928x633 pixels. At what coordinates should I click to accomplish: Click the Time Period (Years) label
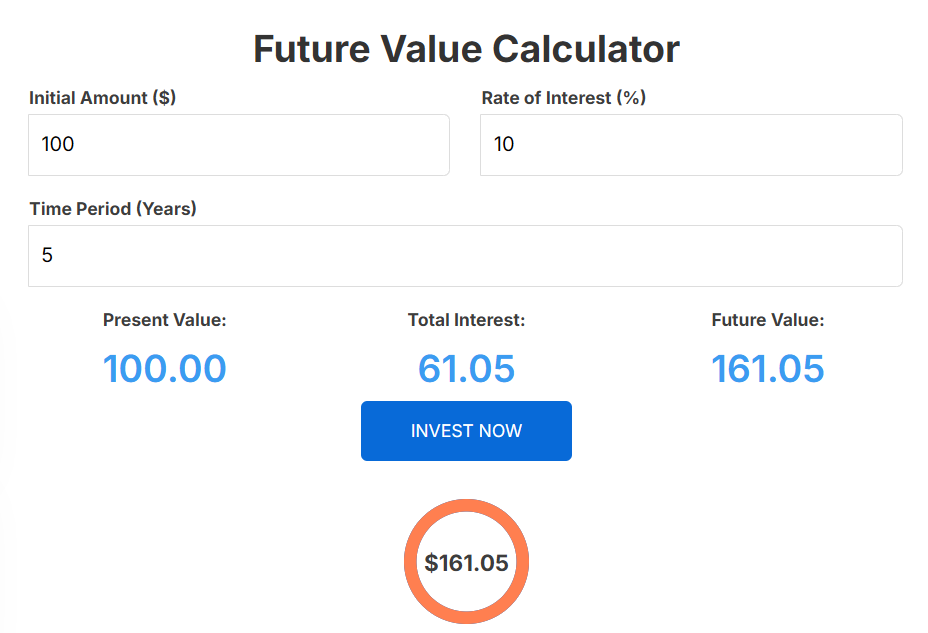112,209
